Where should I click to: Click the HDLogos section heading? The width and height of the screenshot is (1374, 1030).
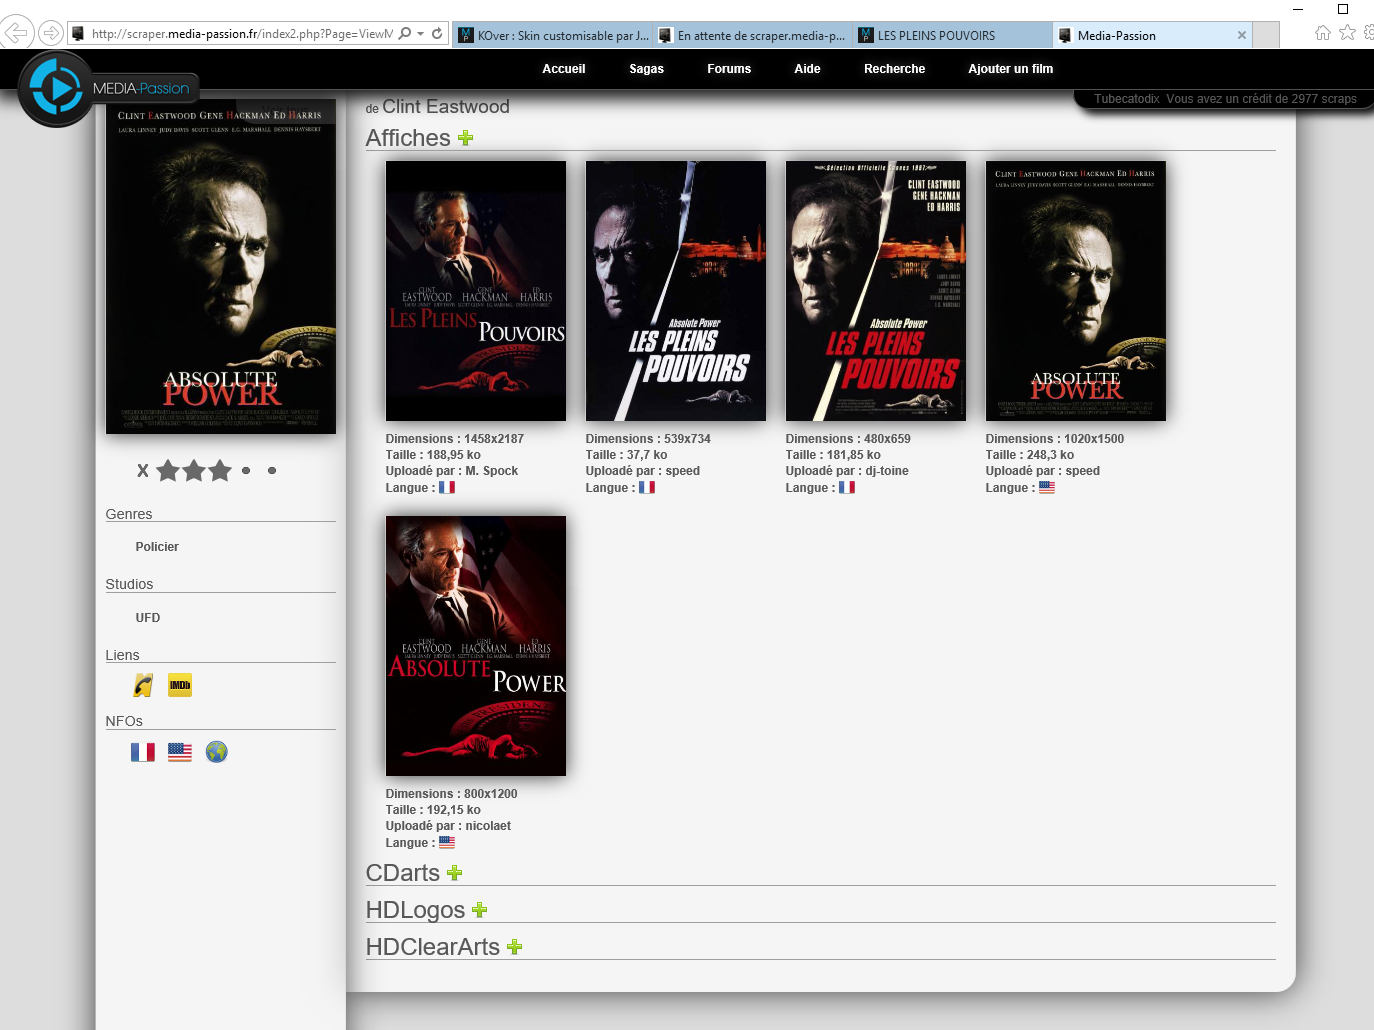(415, 910)
